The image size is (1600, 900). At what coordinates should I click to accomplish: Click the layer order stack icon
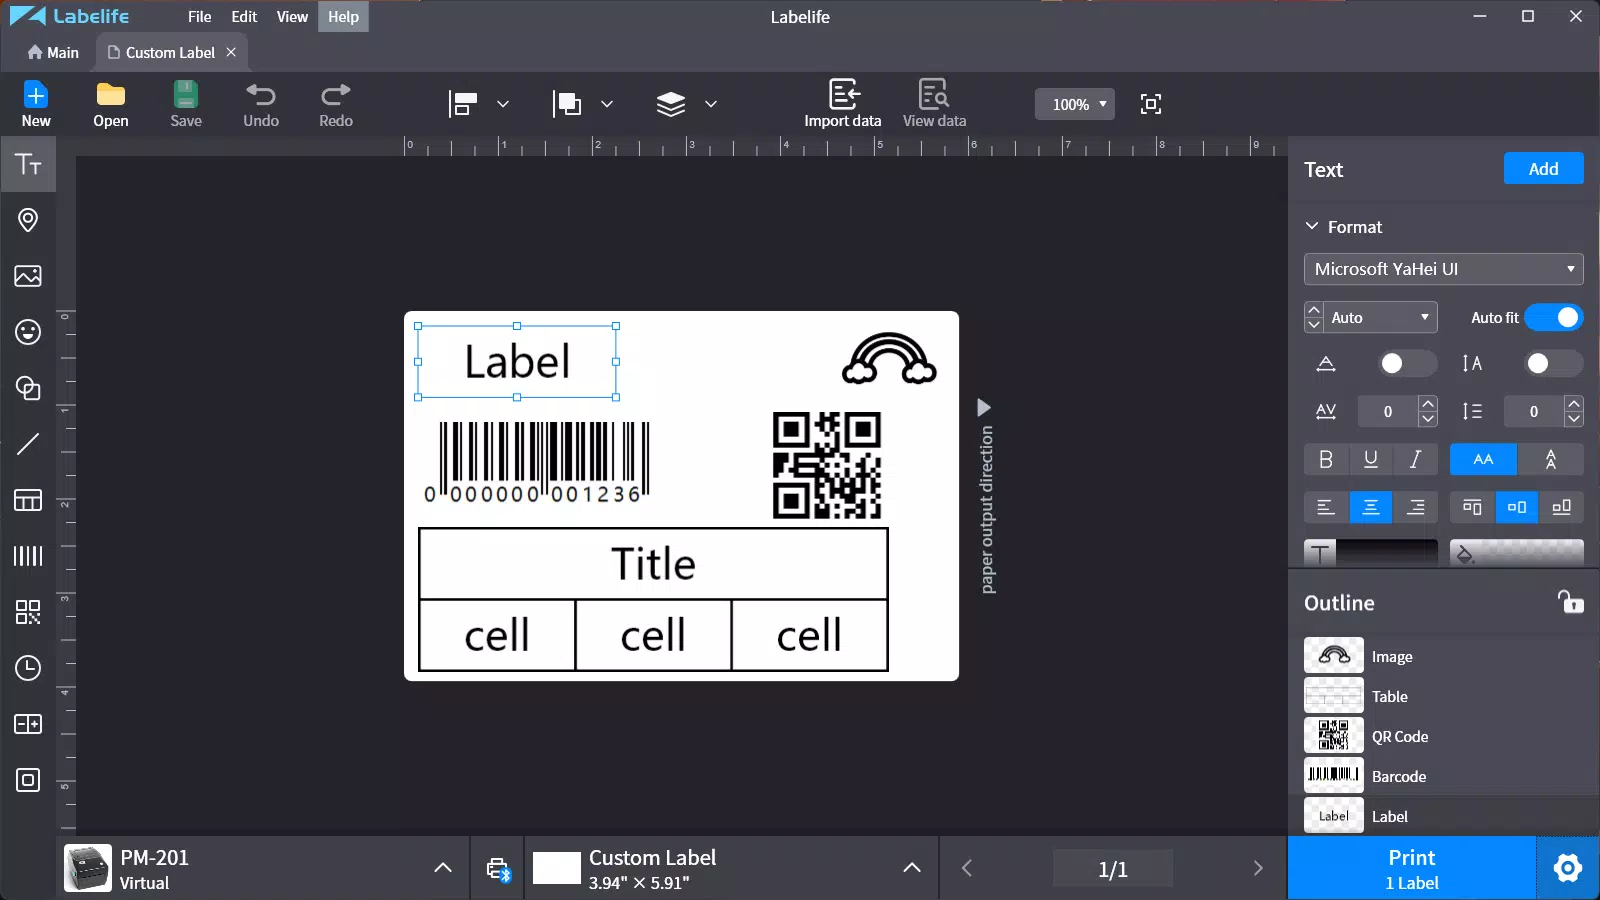(x=671, y=104)
